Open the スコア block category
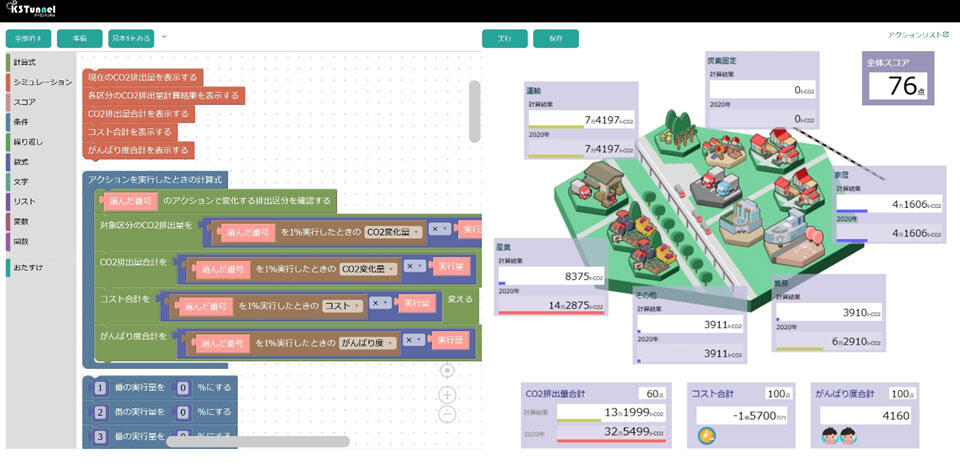This screenshot has width=960, height=468. [24, 102]
